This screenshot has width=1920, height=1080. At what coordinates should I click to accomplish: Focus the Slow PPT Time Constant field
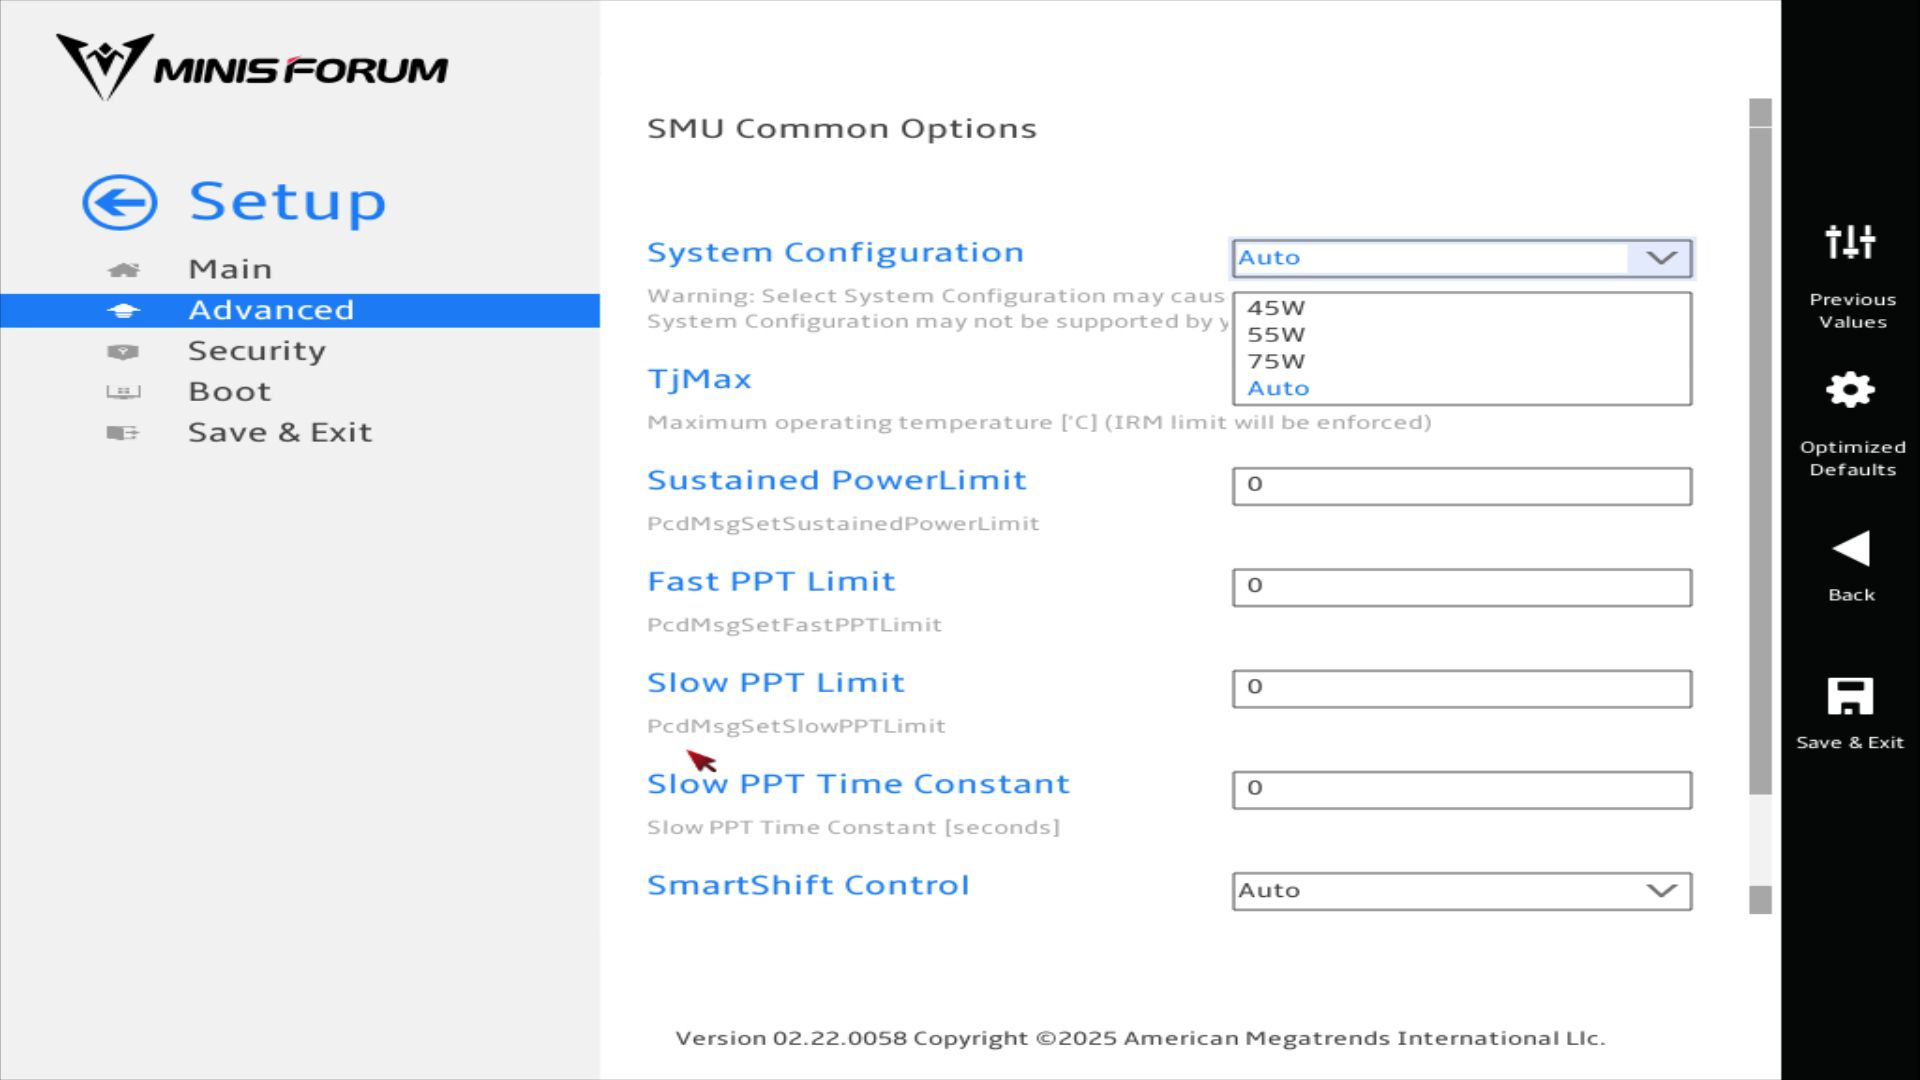coord(1461,790)
